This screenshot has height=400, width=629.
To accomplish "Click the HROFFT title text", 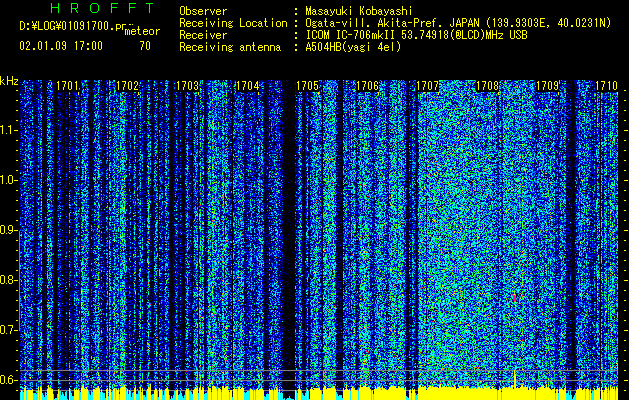I will click(103, 8).
